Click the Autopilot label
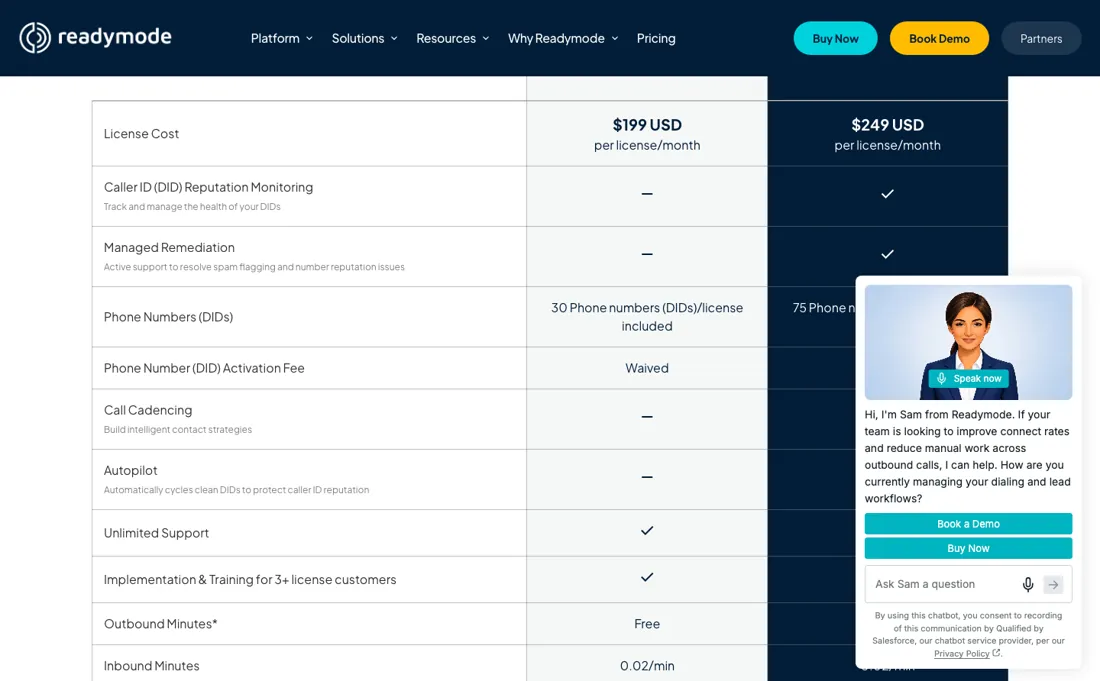The image size is (1100, 681). click(x=130, y=471)
